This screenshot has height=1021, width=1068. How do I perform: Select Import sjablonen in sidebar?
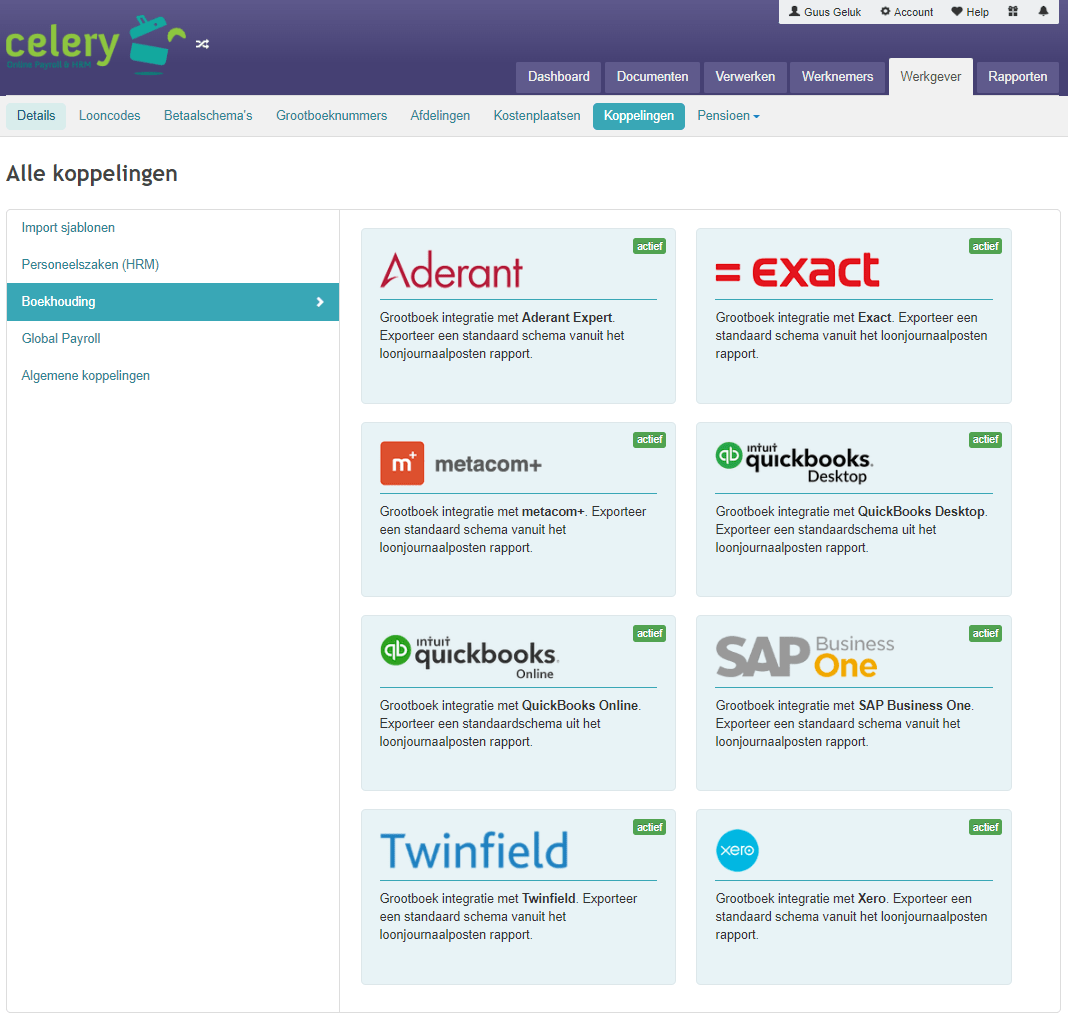tap(173, 227)
